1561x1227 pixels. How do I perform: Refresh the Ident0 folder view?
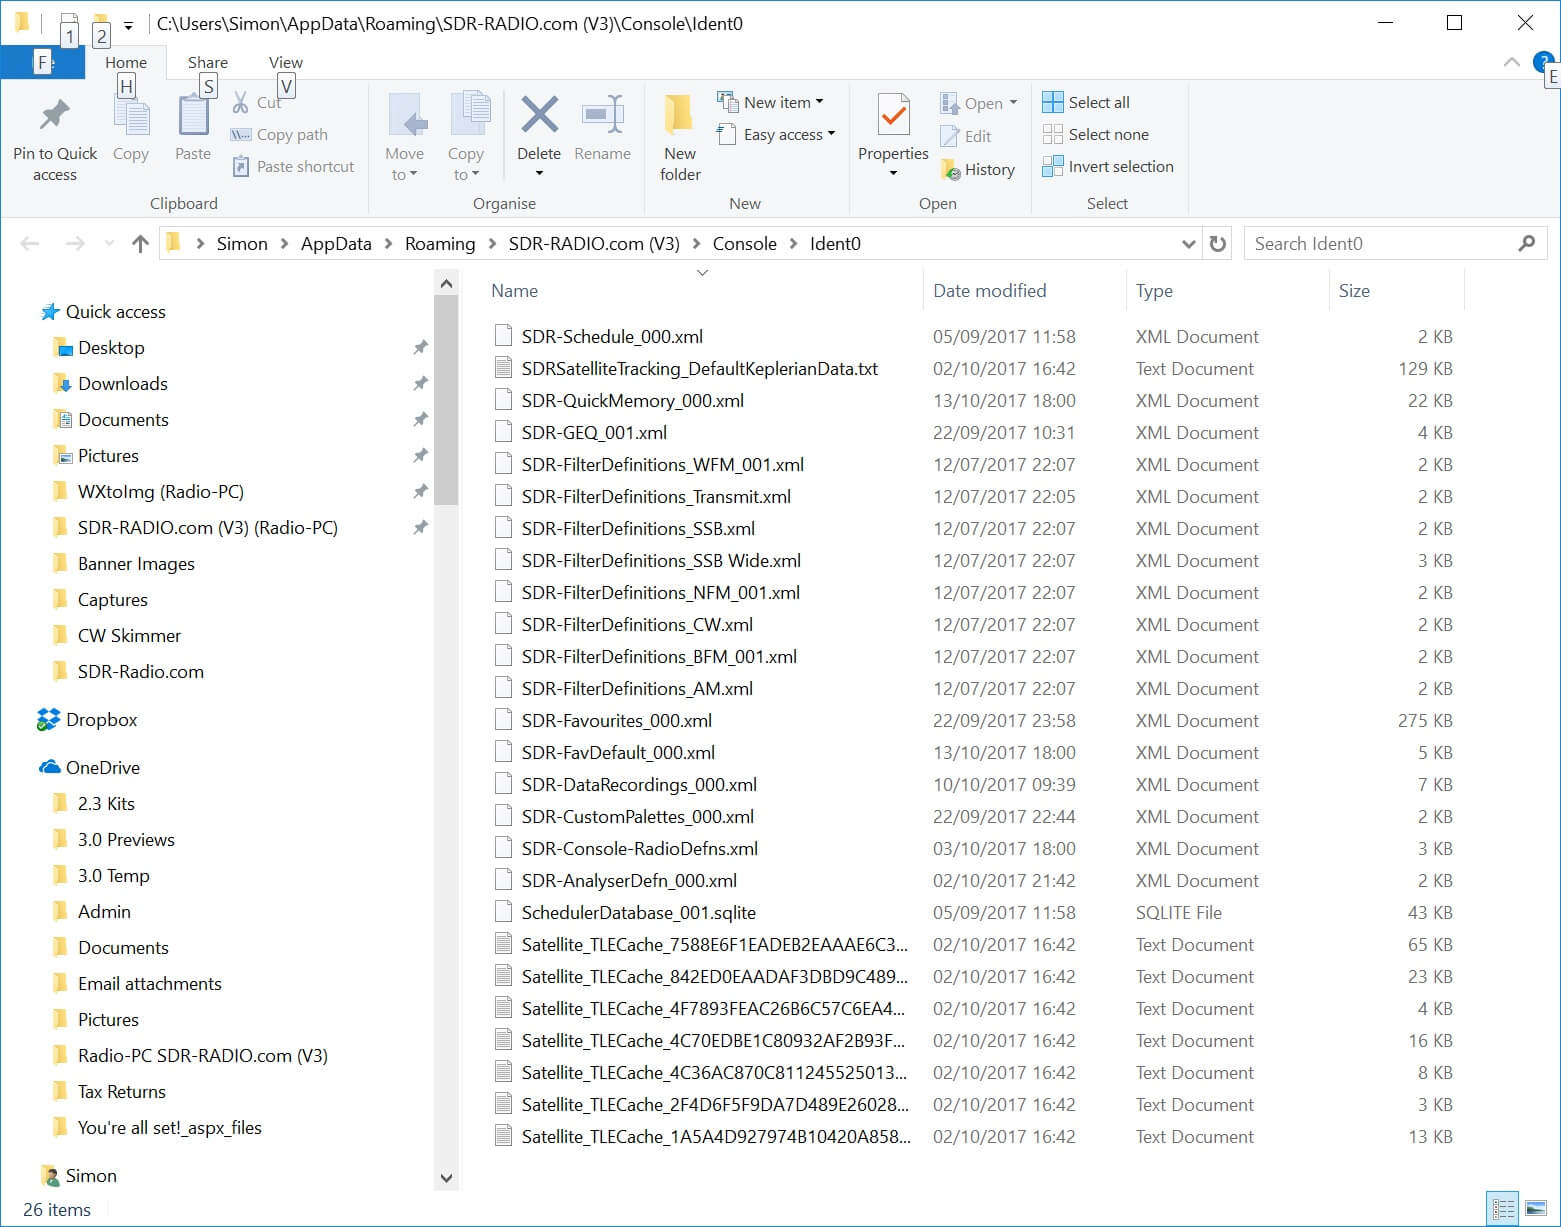1217,244
